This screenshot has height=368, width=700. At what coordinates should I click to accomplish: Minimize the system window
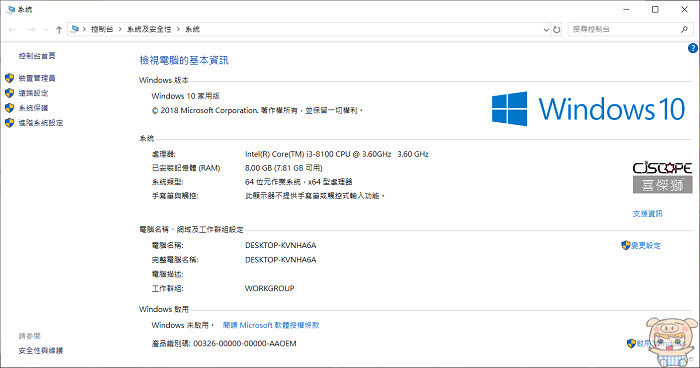click(626, 9)
